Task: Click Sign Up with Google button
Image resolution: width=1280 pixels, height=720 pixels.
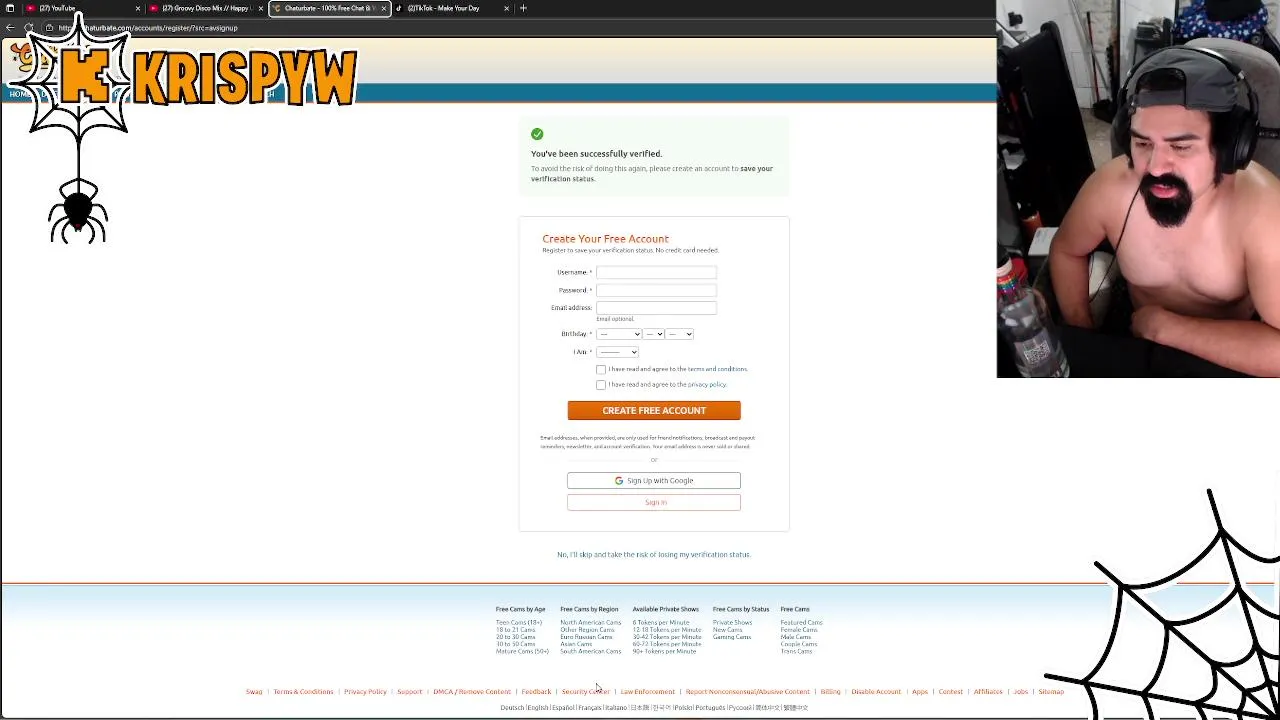Action: [x=654, y=481]
